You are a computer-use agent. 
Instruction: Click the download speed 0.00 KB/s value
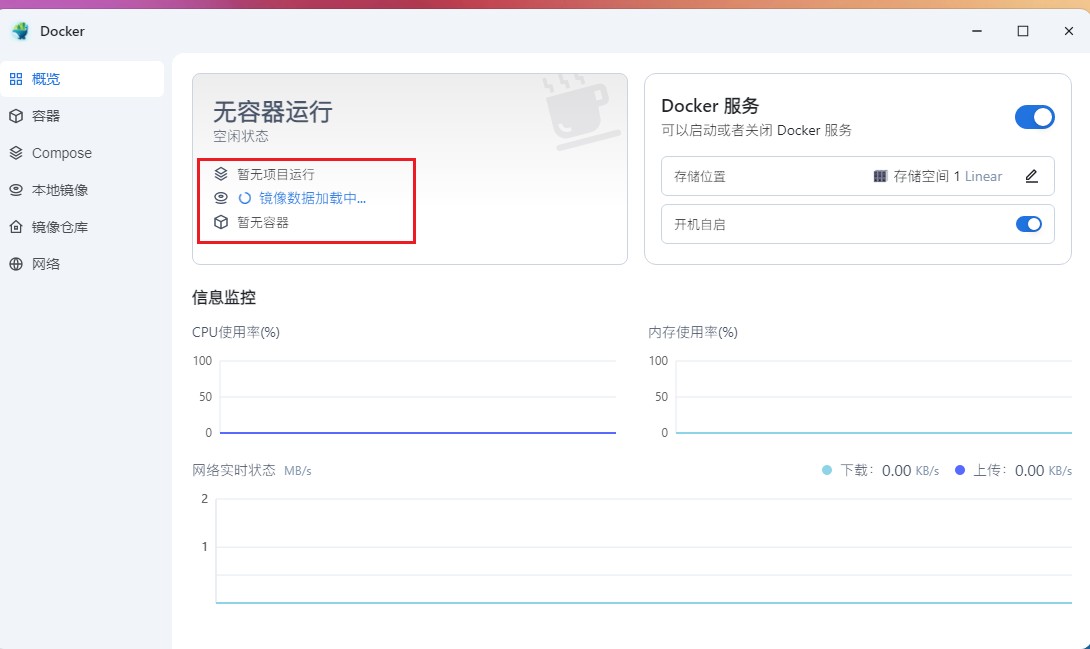pyautogui.click(x=911, y=470)
